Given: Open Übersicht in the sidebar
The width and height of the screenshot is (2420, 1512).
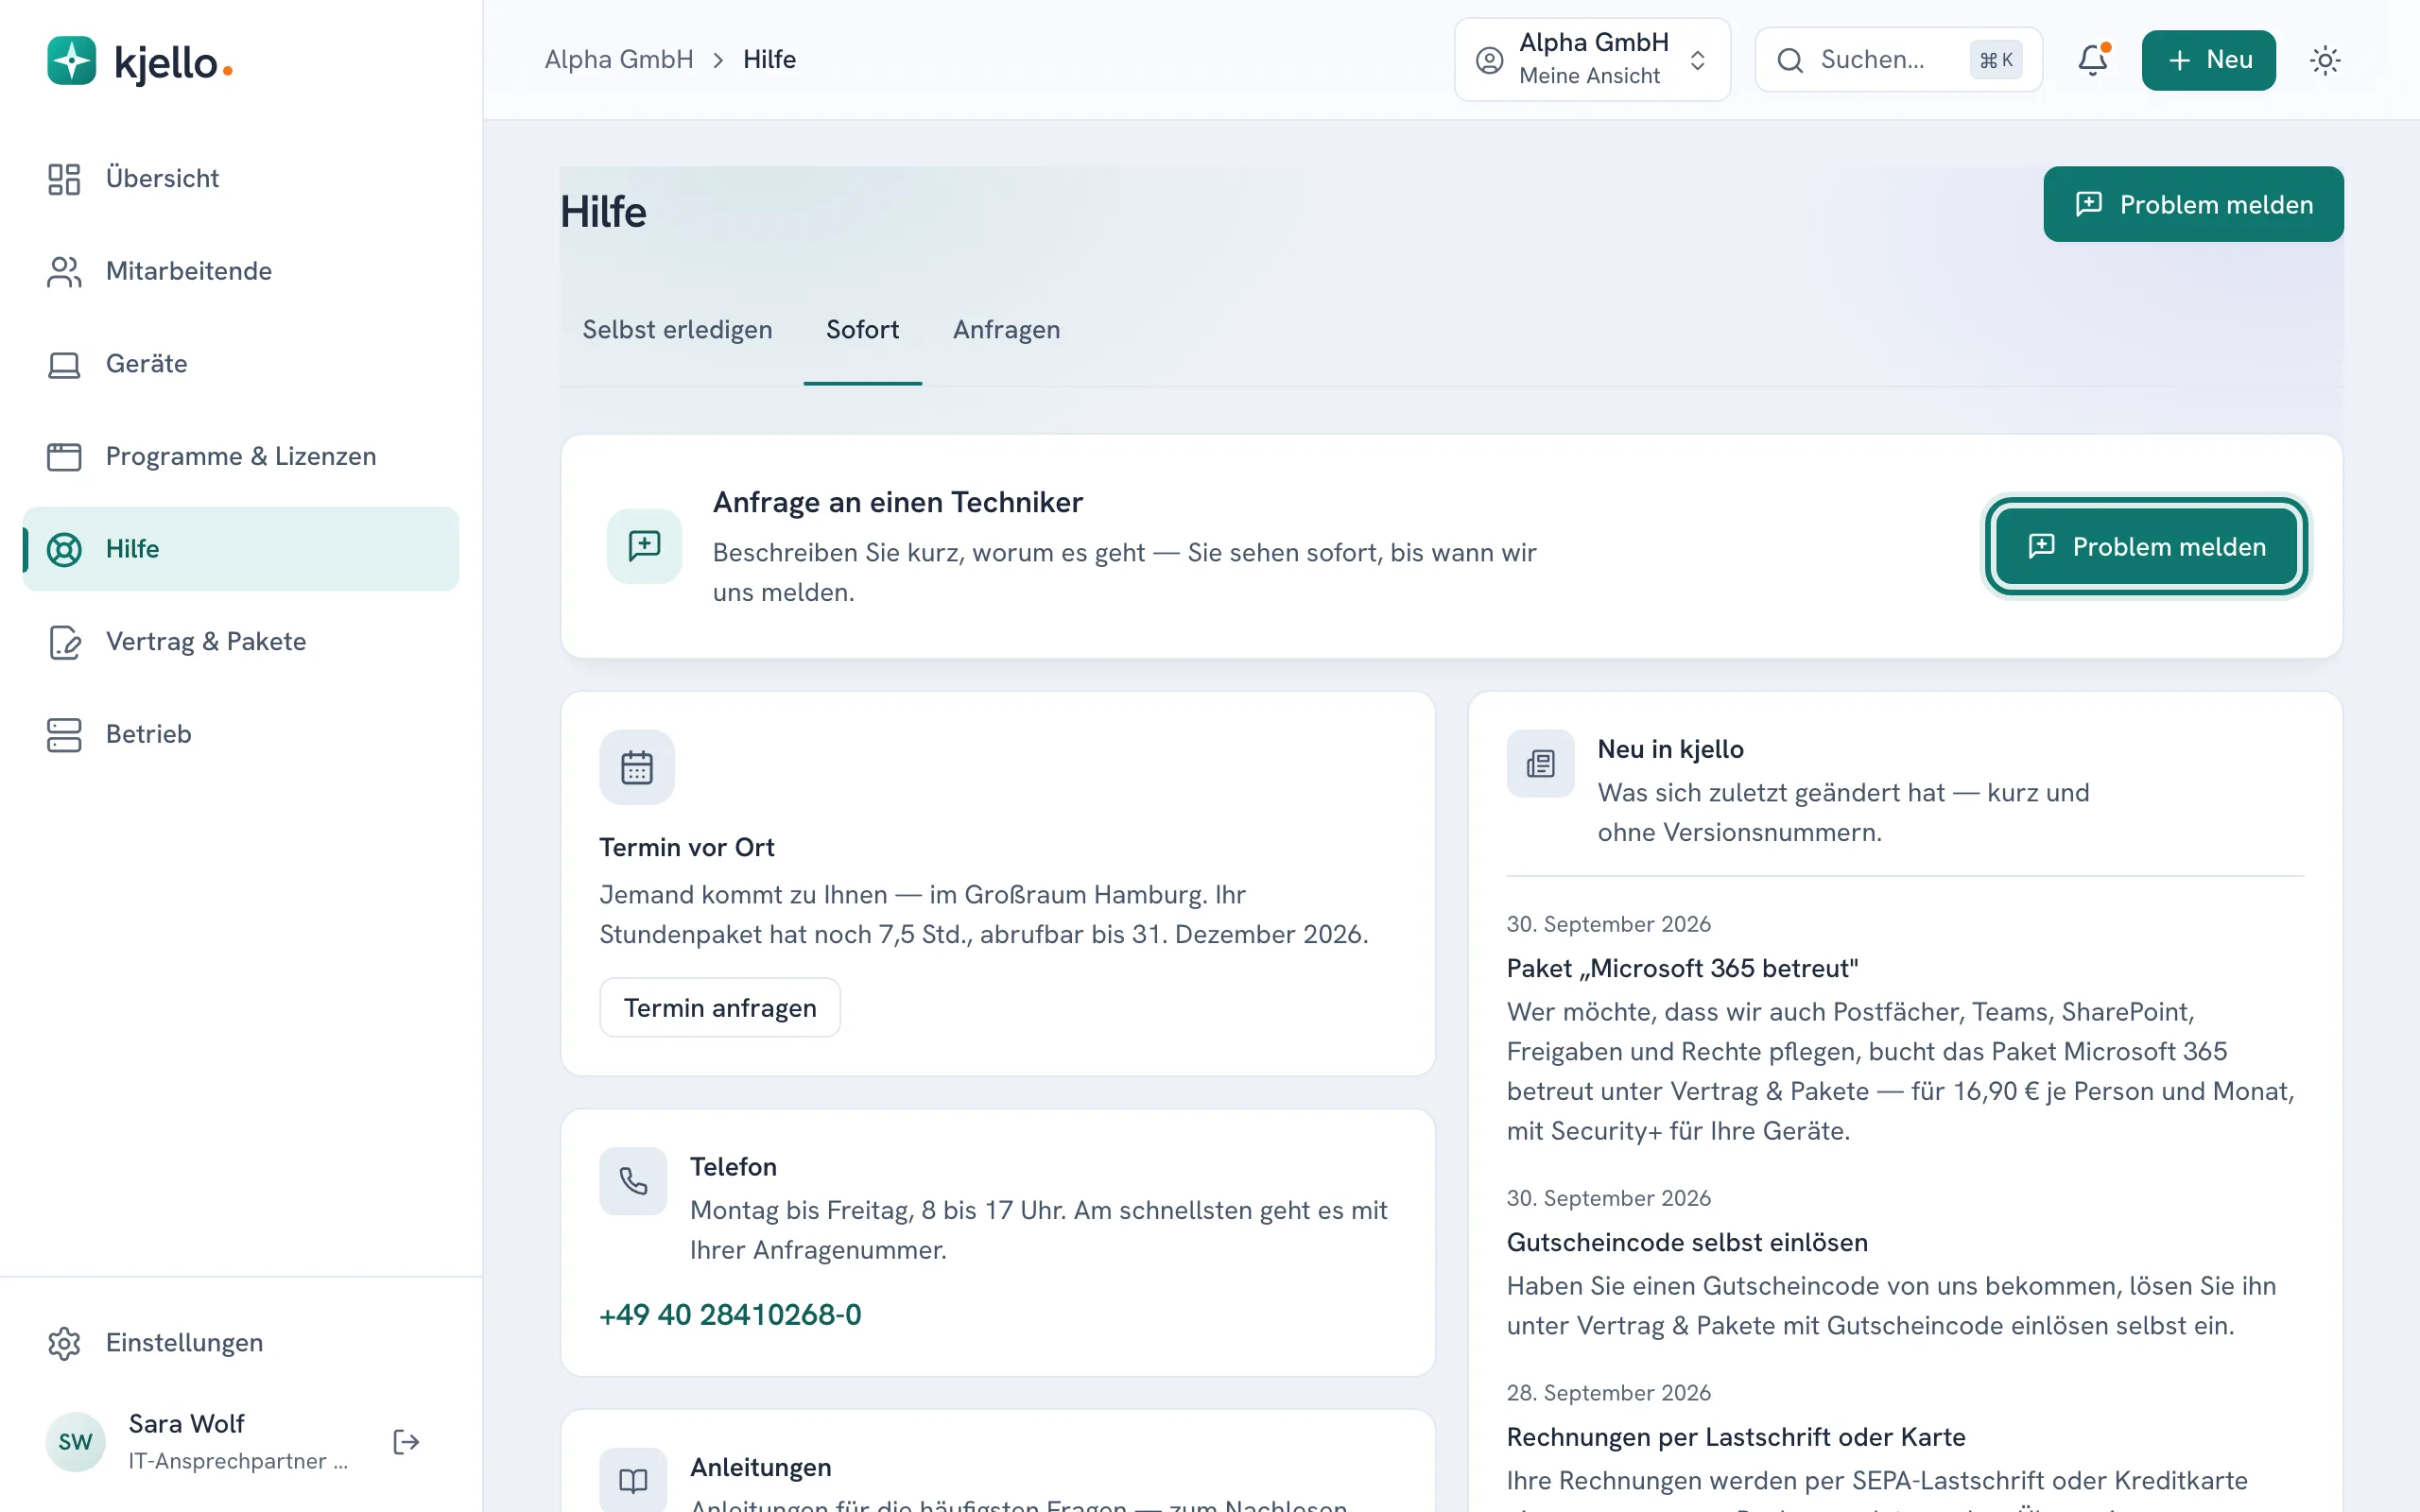Looking at the screenshot, I should (x=241, y=178).
